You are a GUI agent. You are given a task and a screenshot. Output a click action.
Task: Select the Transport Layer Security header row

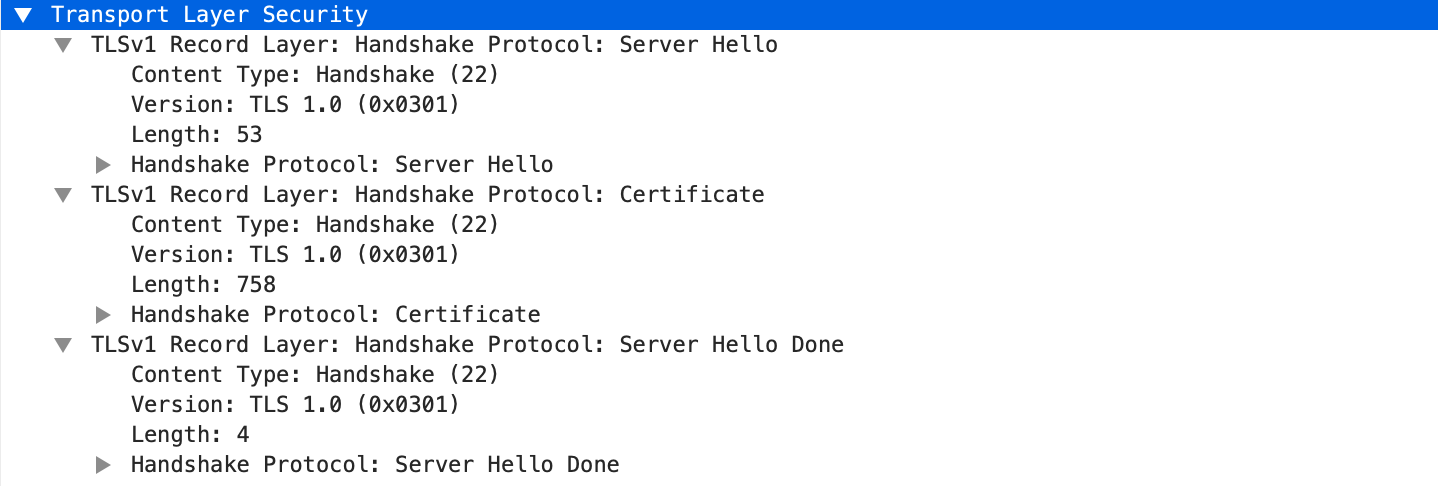(210, 15)
